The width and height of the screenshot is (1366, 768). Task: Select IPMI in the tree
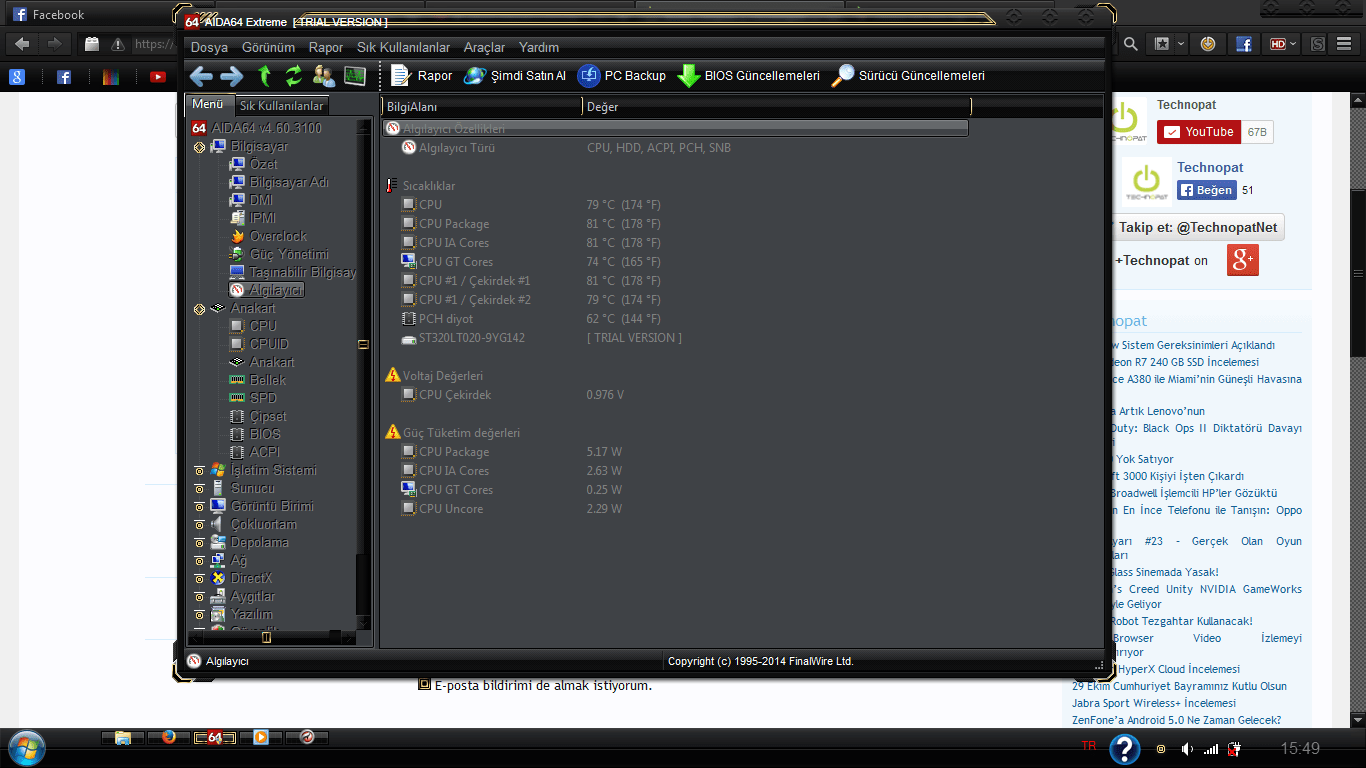coord(263,218)
